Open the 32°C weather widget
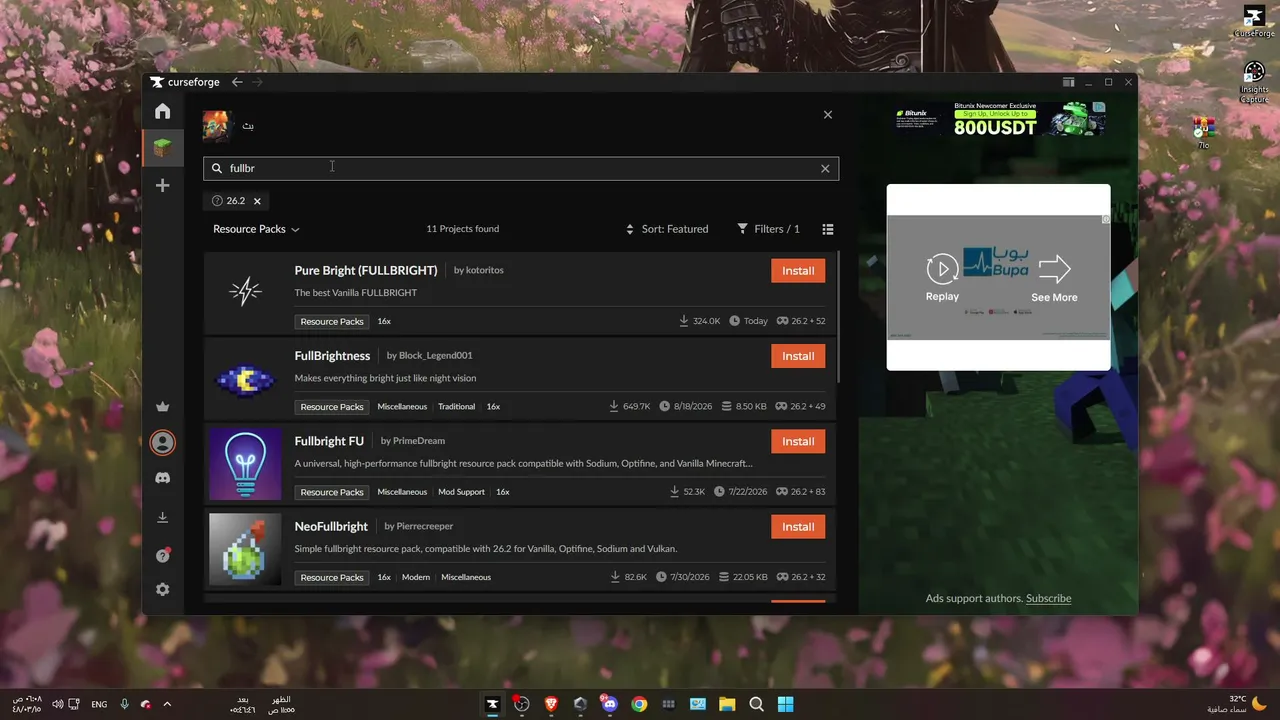The height and width of the screenshot is (720, 1280). pos(1238,704)
